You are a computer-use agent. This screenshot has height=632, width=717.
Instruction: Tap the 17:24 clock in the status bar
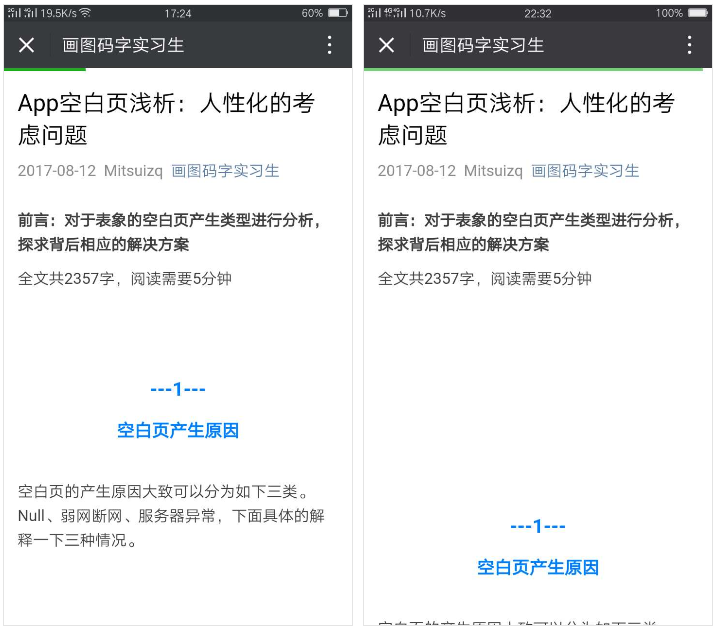[178, 13]
